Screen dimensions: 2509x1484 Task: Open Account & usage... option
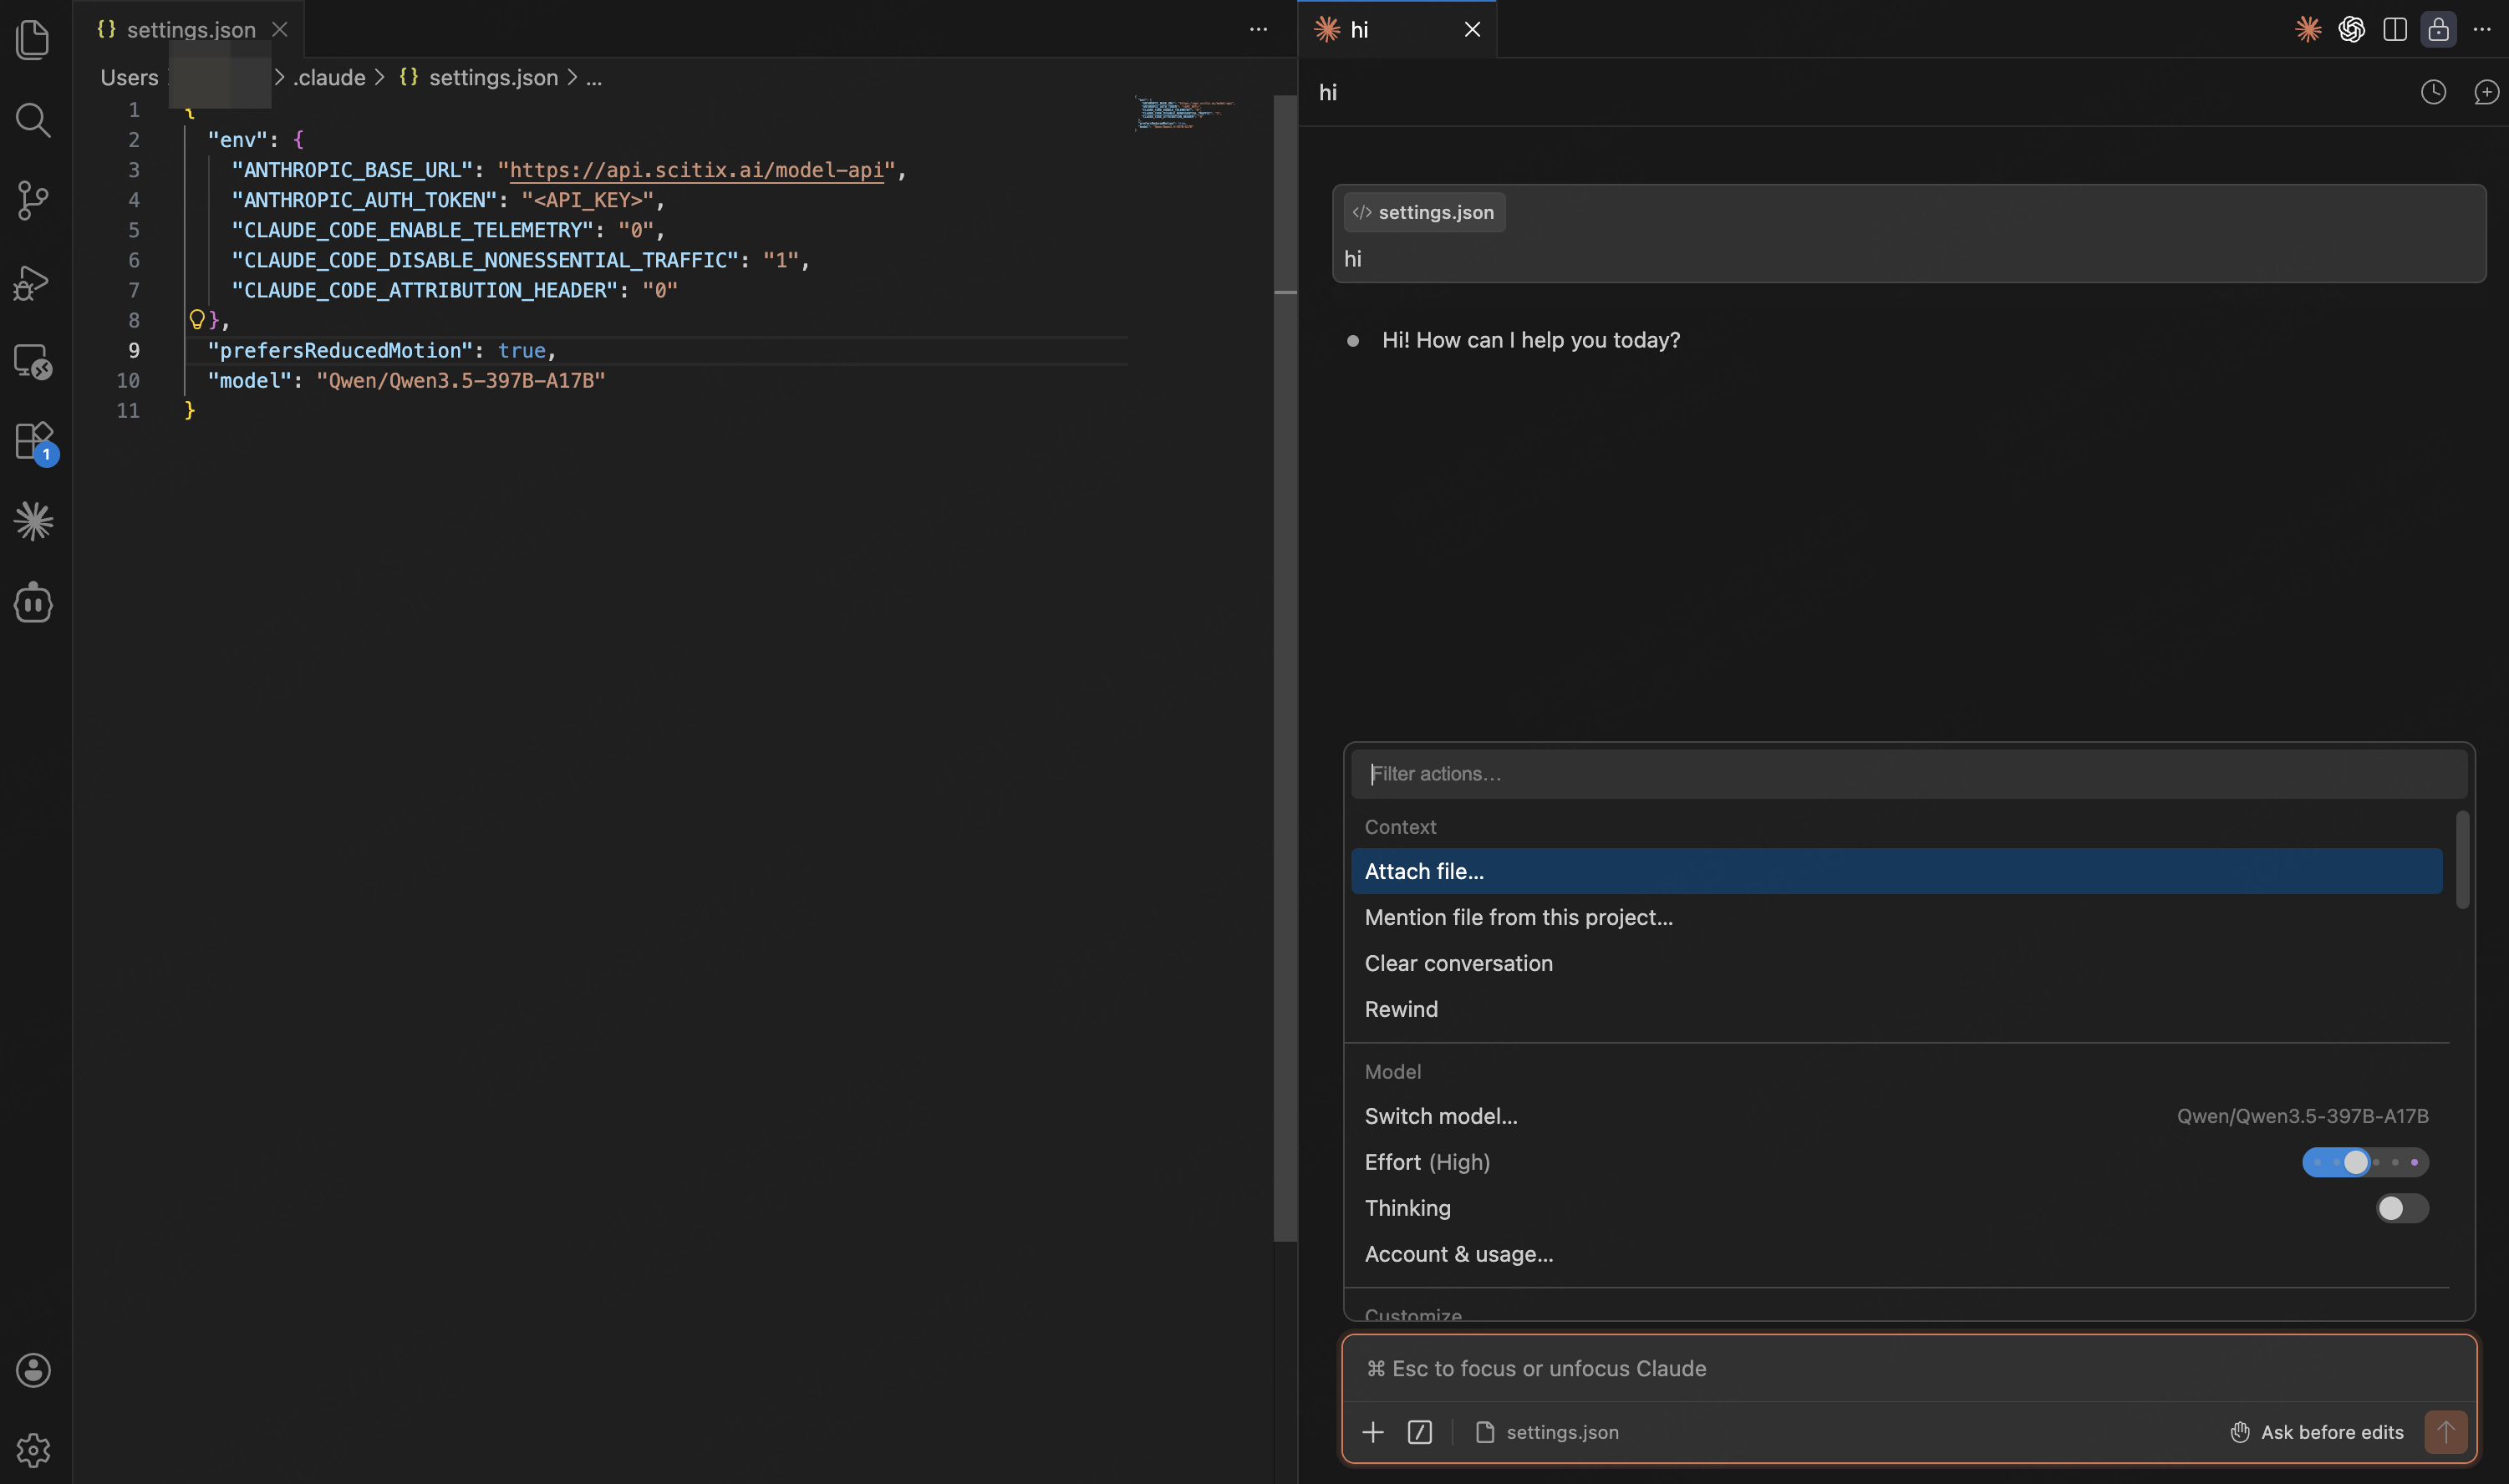pos(1896,1254)
